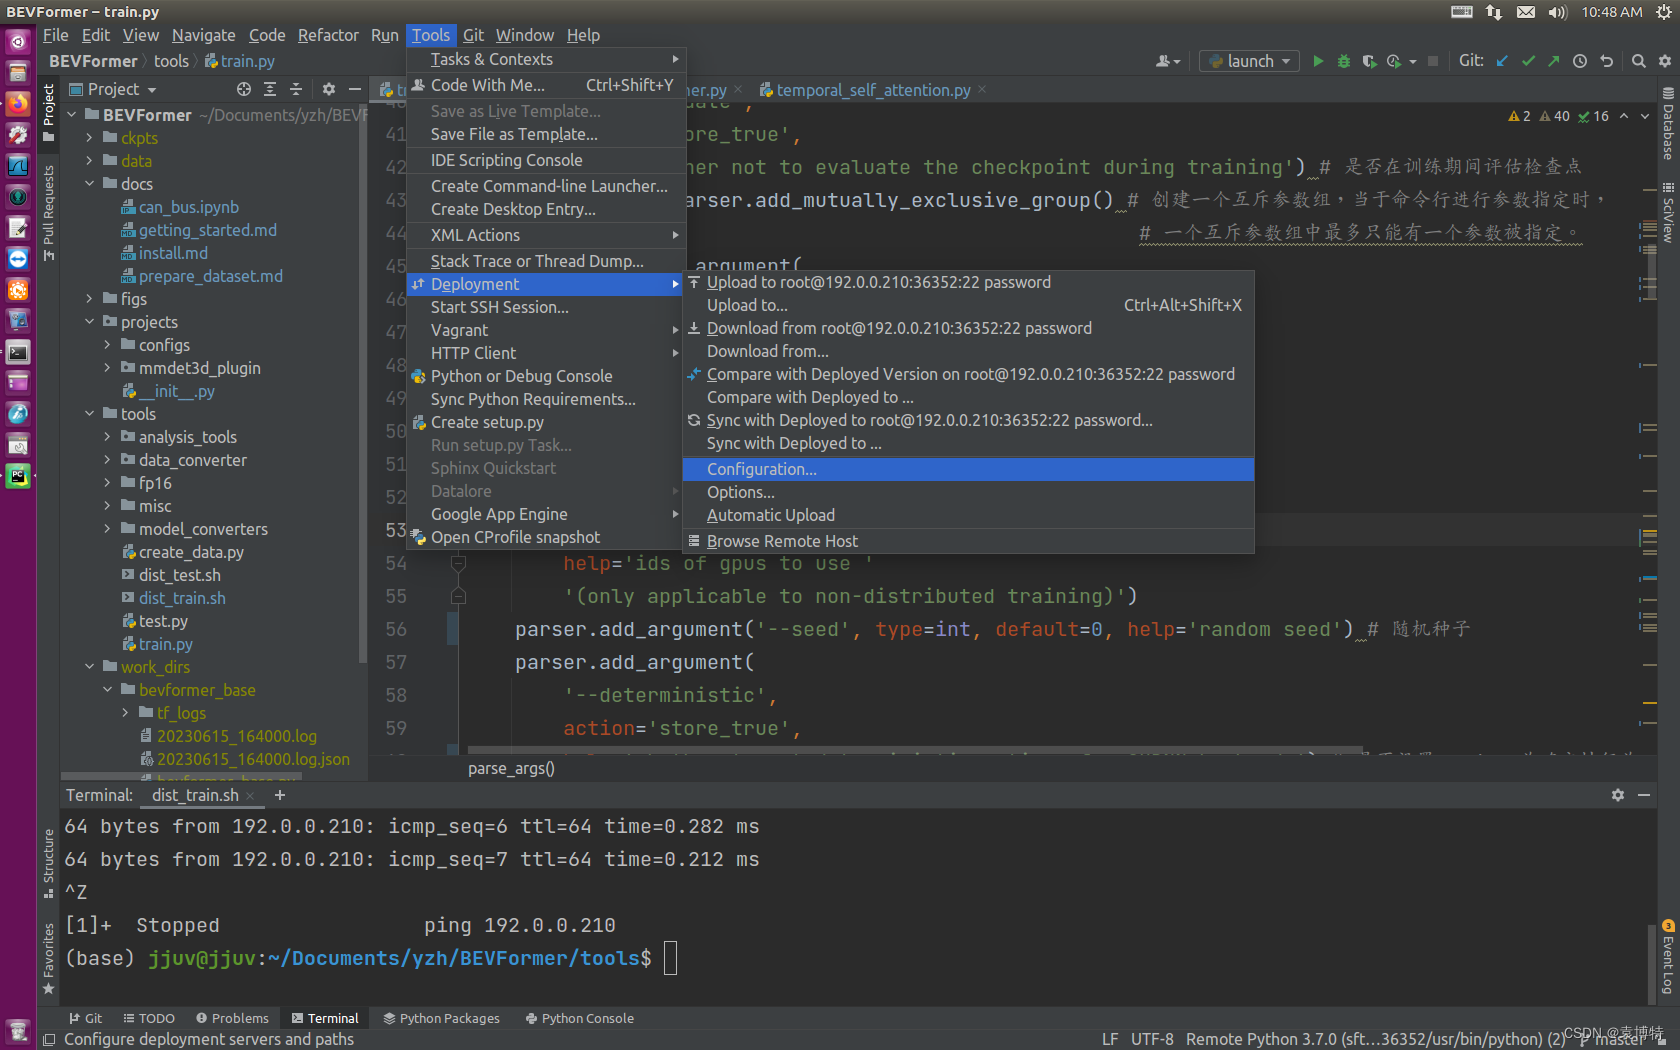The image size is (1680, 1050).
Task: Choose Options... in Deployment submenu
Action: coord(968,492)
